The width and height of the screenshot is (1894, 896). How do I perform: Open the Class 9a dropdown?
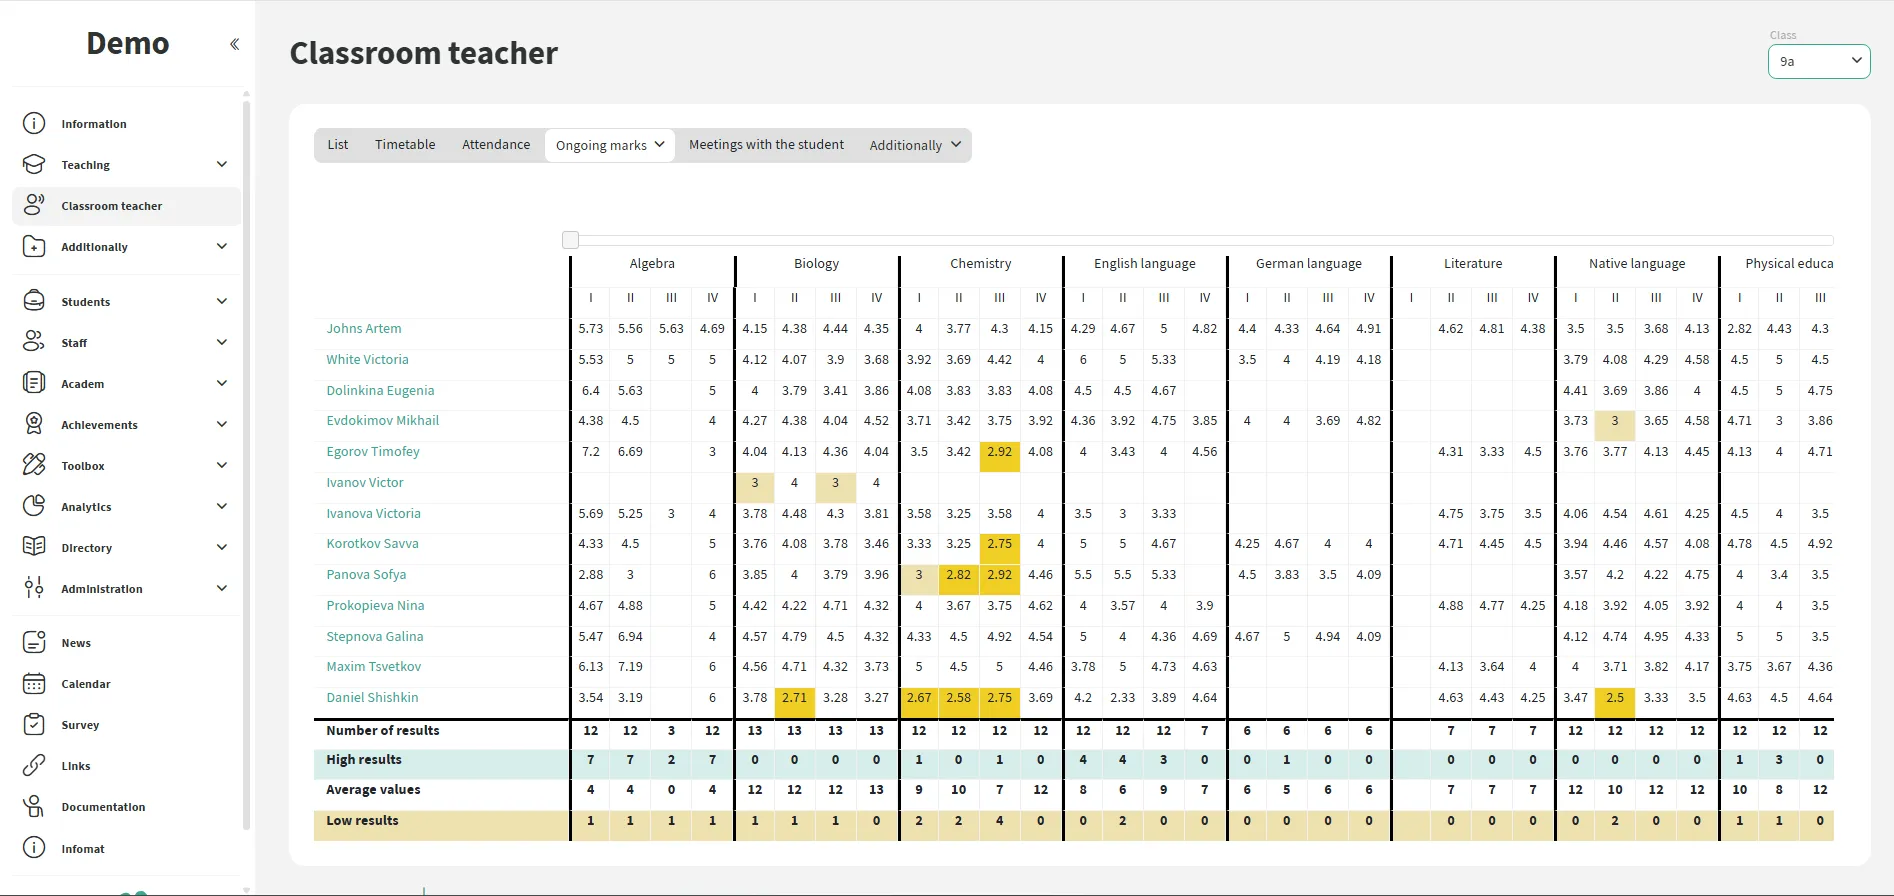[1818, 61]
